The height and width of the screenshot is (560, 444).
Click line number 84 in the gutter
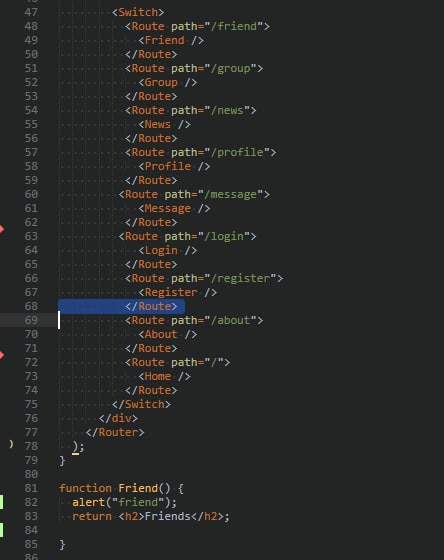[x=31, y=530]
